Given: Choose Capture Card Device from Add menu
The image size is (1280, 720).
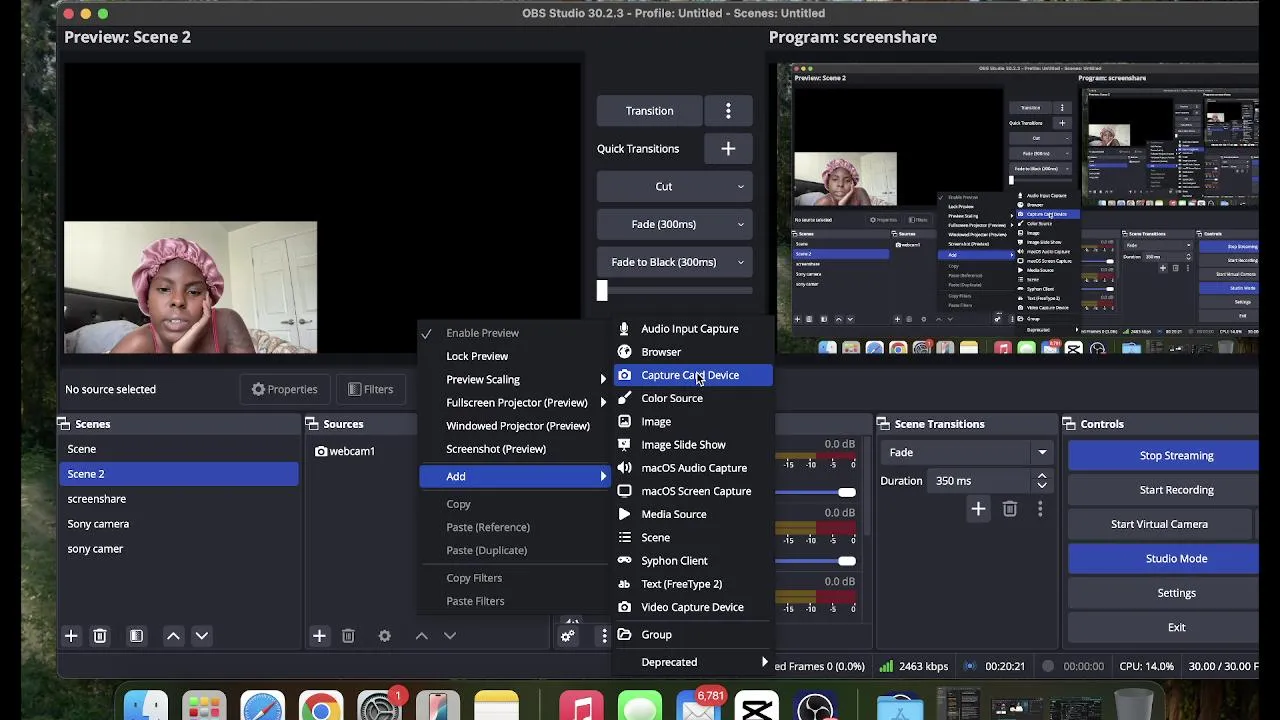Looking at the screenshot, I should click(694, 375).
